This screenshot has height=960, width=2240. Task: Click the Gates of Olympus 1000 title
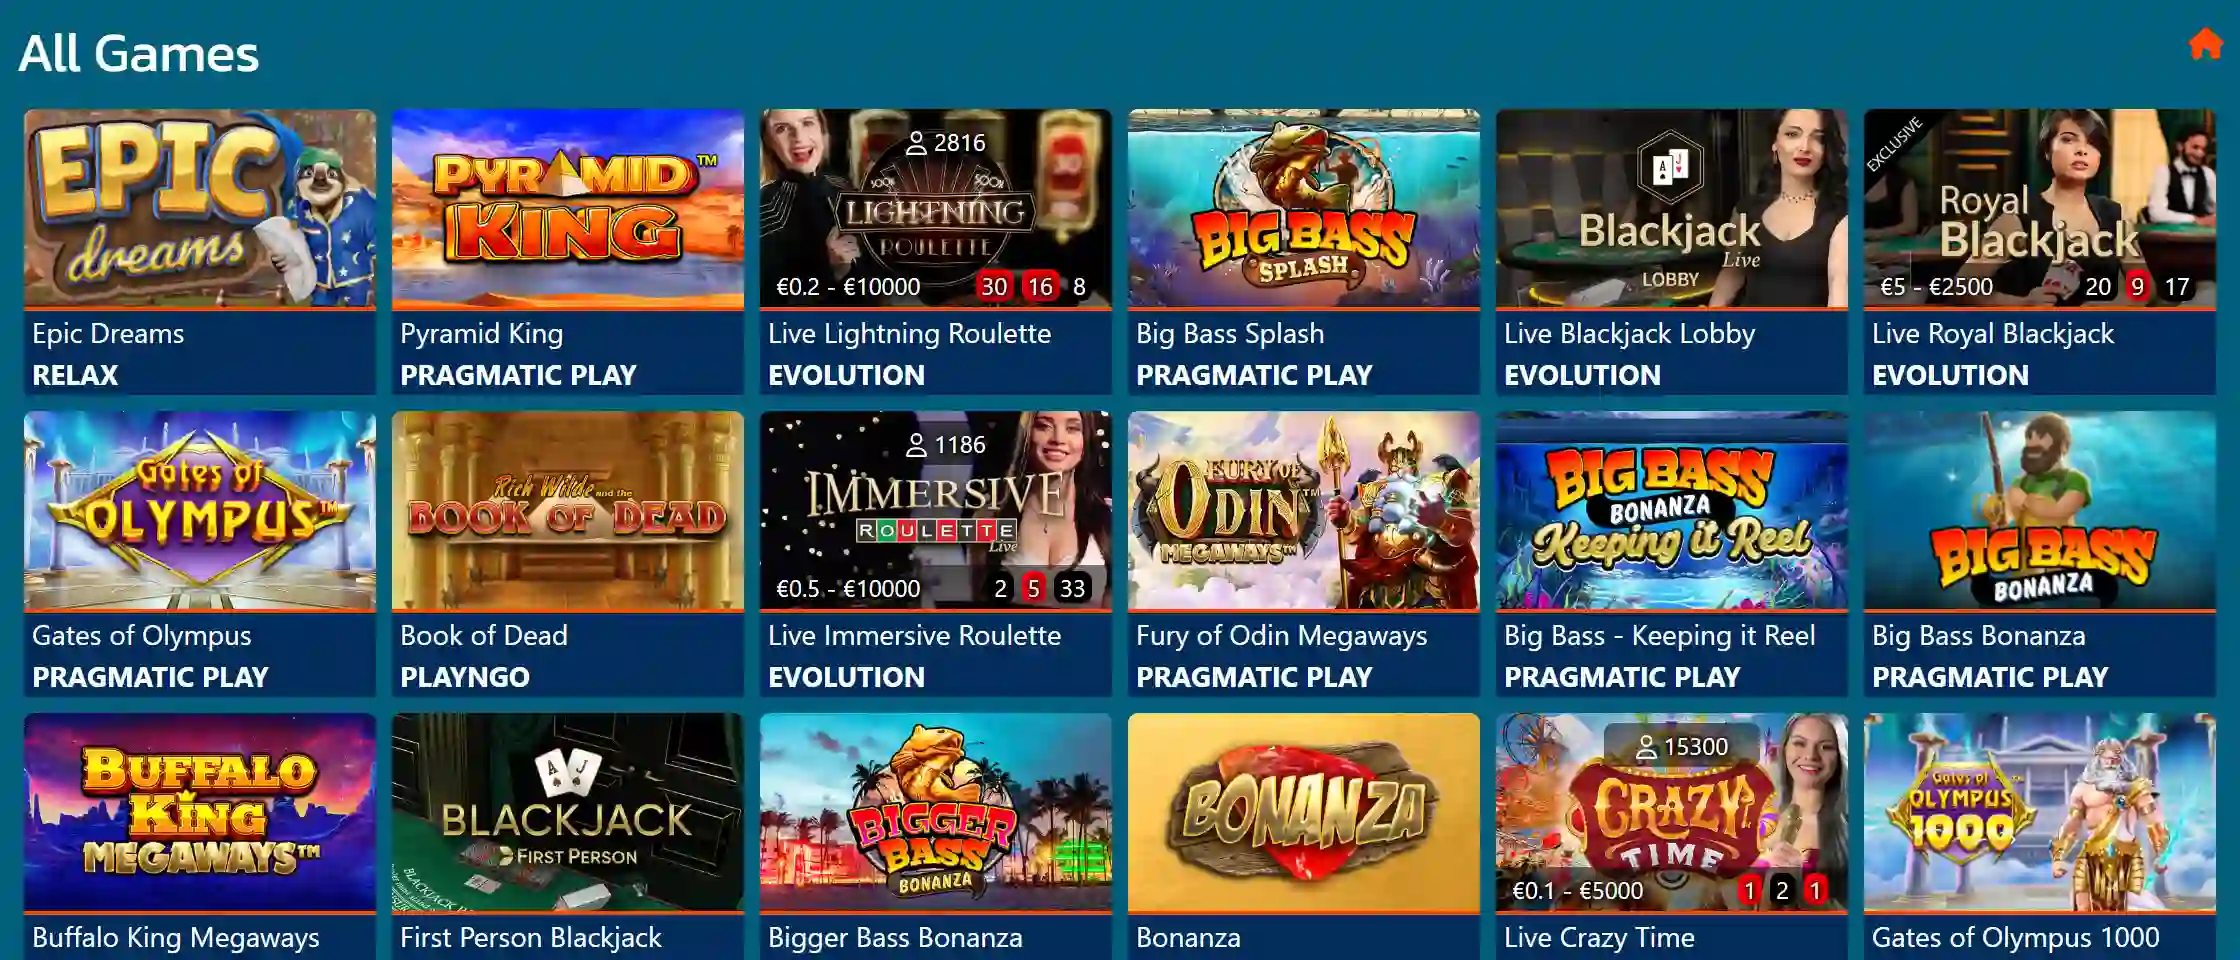(2015, 938)
